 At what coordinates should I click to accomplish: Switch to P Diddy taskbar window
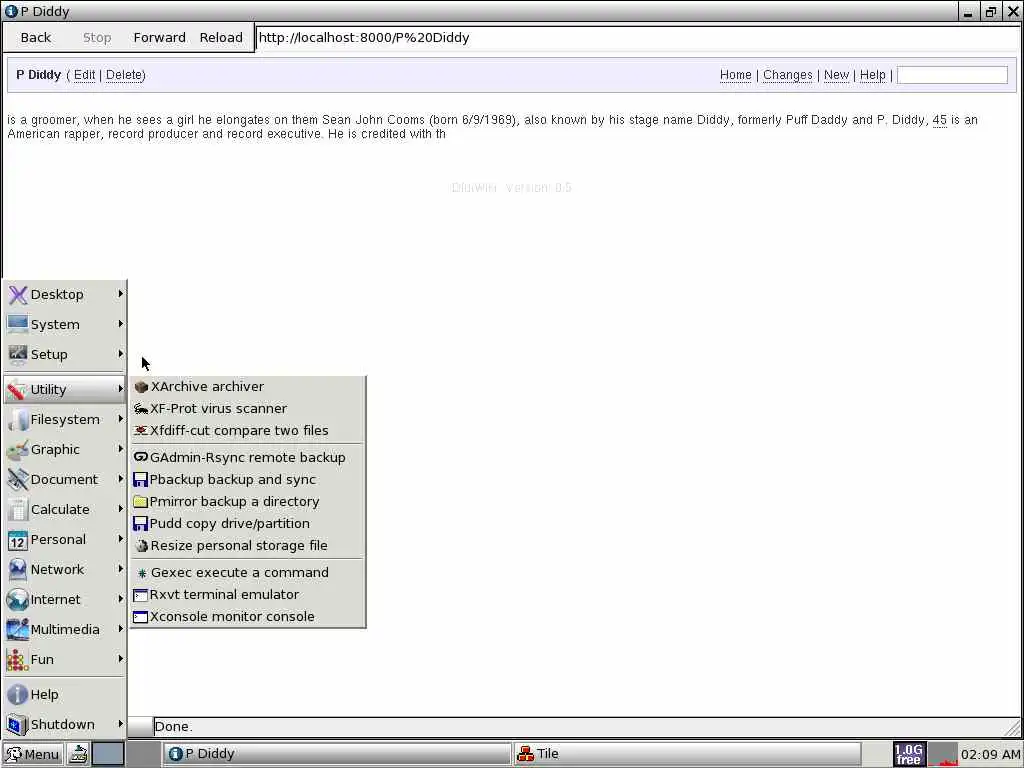pos(338,754)
